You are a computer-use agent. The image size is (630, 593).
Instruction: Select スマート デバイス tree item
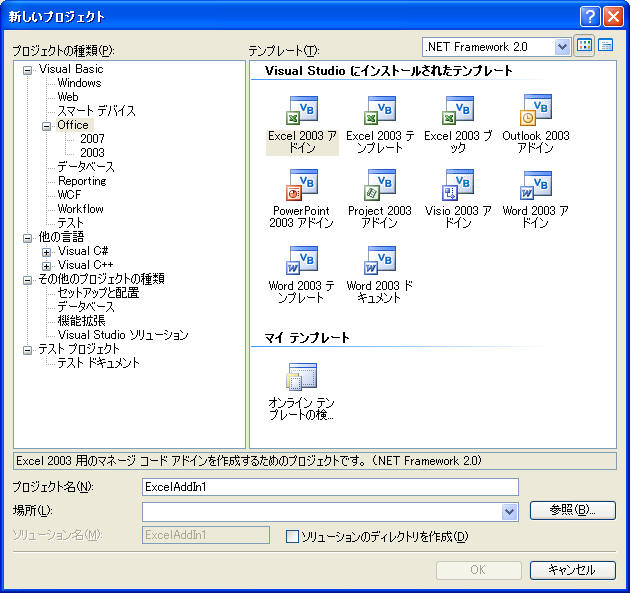coord(96,111)
